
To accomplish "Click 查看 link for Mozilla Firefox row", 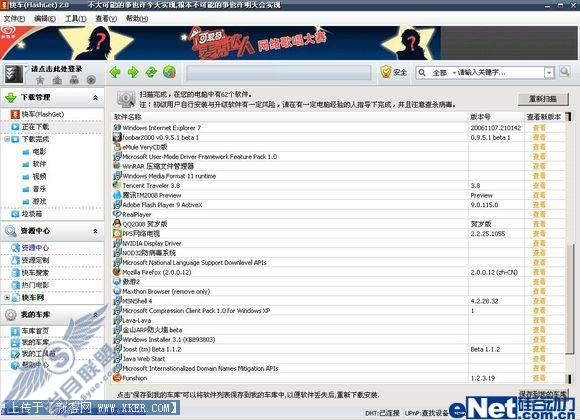I will (539, 272).
